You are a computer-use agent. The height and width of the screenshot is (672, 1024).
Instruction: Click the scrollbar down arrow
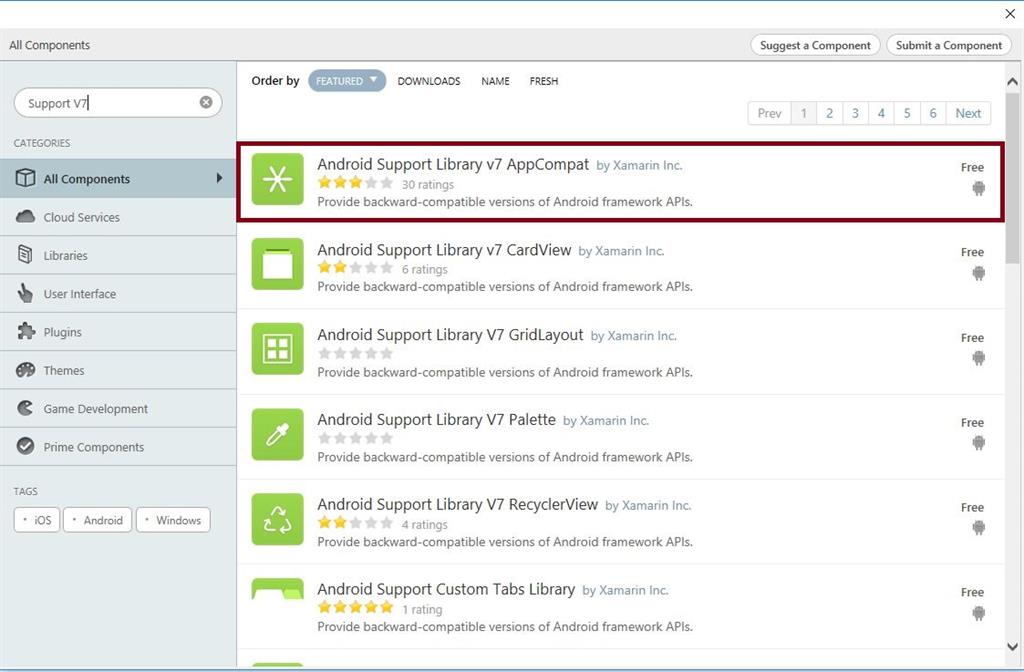tap(1012, 647)
